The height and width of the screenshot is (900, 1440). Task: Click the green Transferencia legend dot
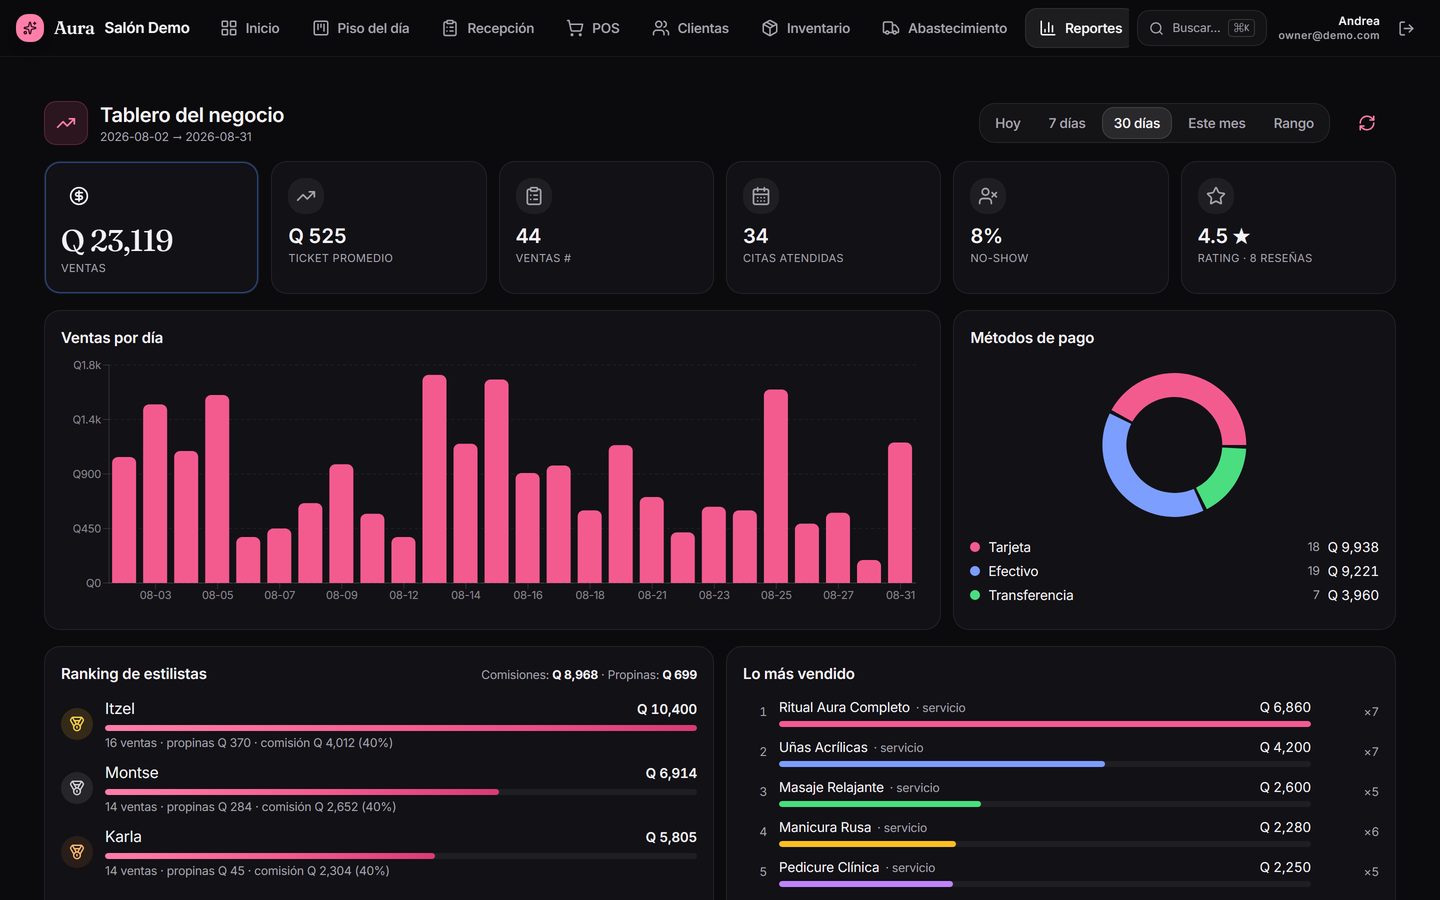click(x=975, y=595)
